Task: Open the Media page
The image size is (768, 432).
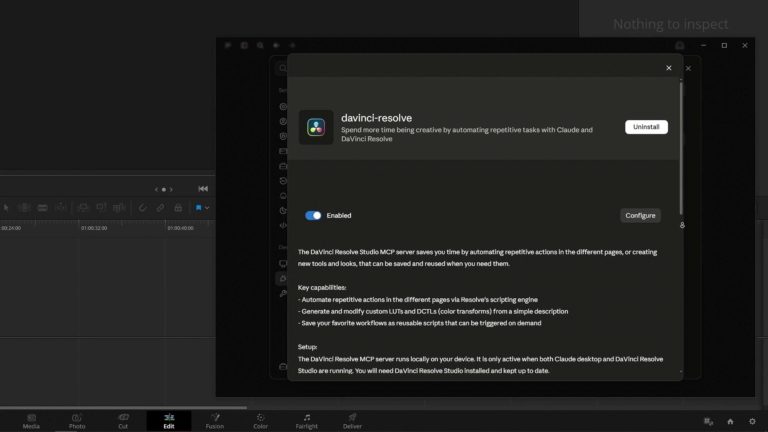Action: click(31, 421)
